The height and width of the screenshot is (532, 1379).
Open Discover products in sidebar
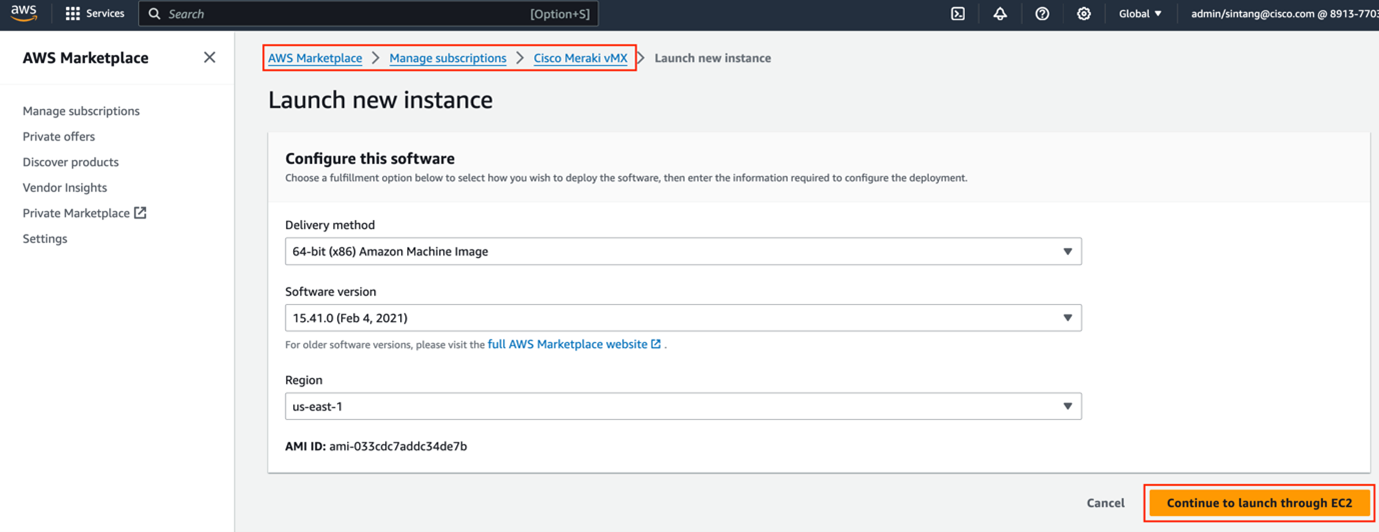click(70, 162)
